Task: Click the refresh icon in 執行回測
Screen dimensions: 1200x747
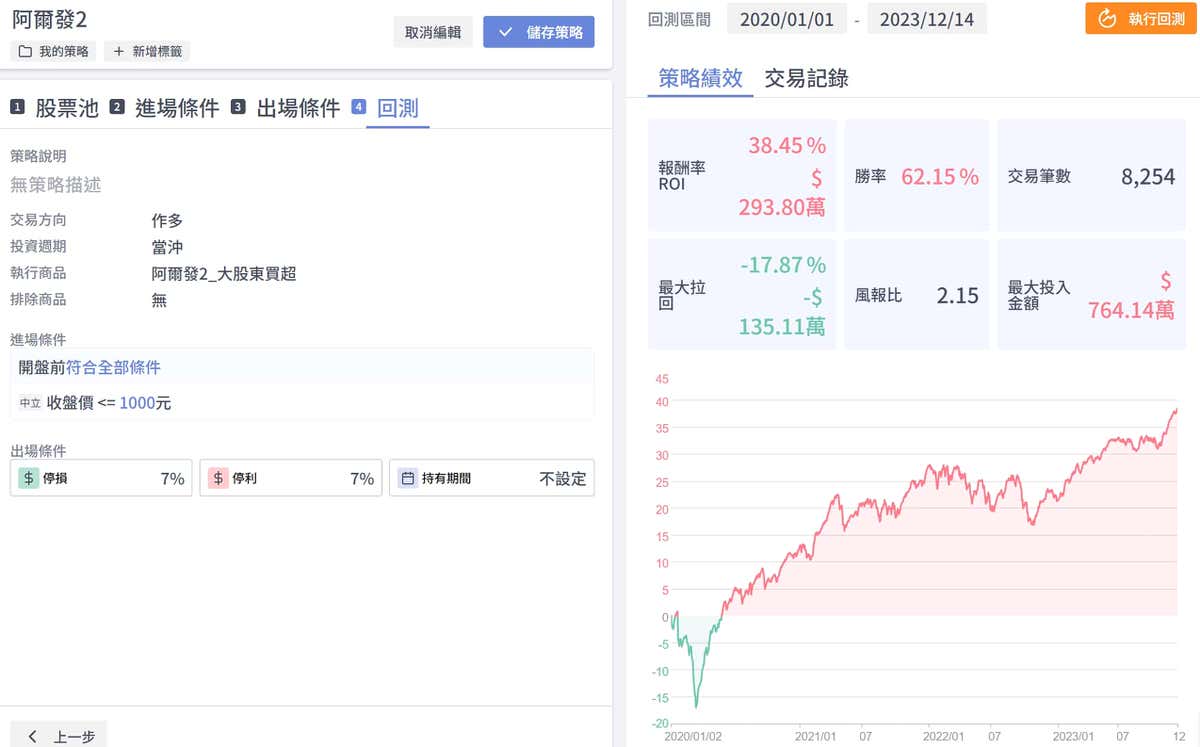Action: (x=1106, y=18)
